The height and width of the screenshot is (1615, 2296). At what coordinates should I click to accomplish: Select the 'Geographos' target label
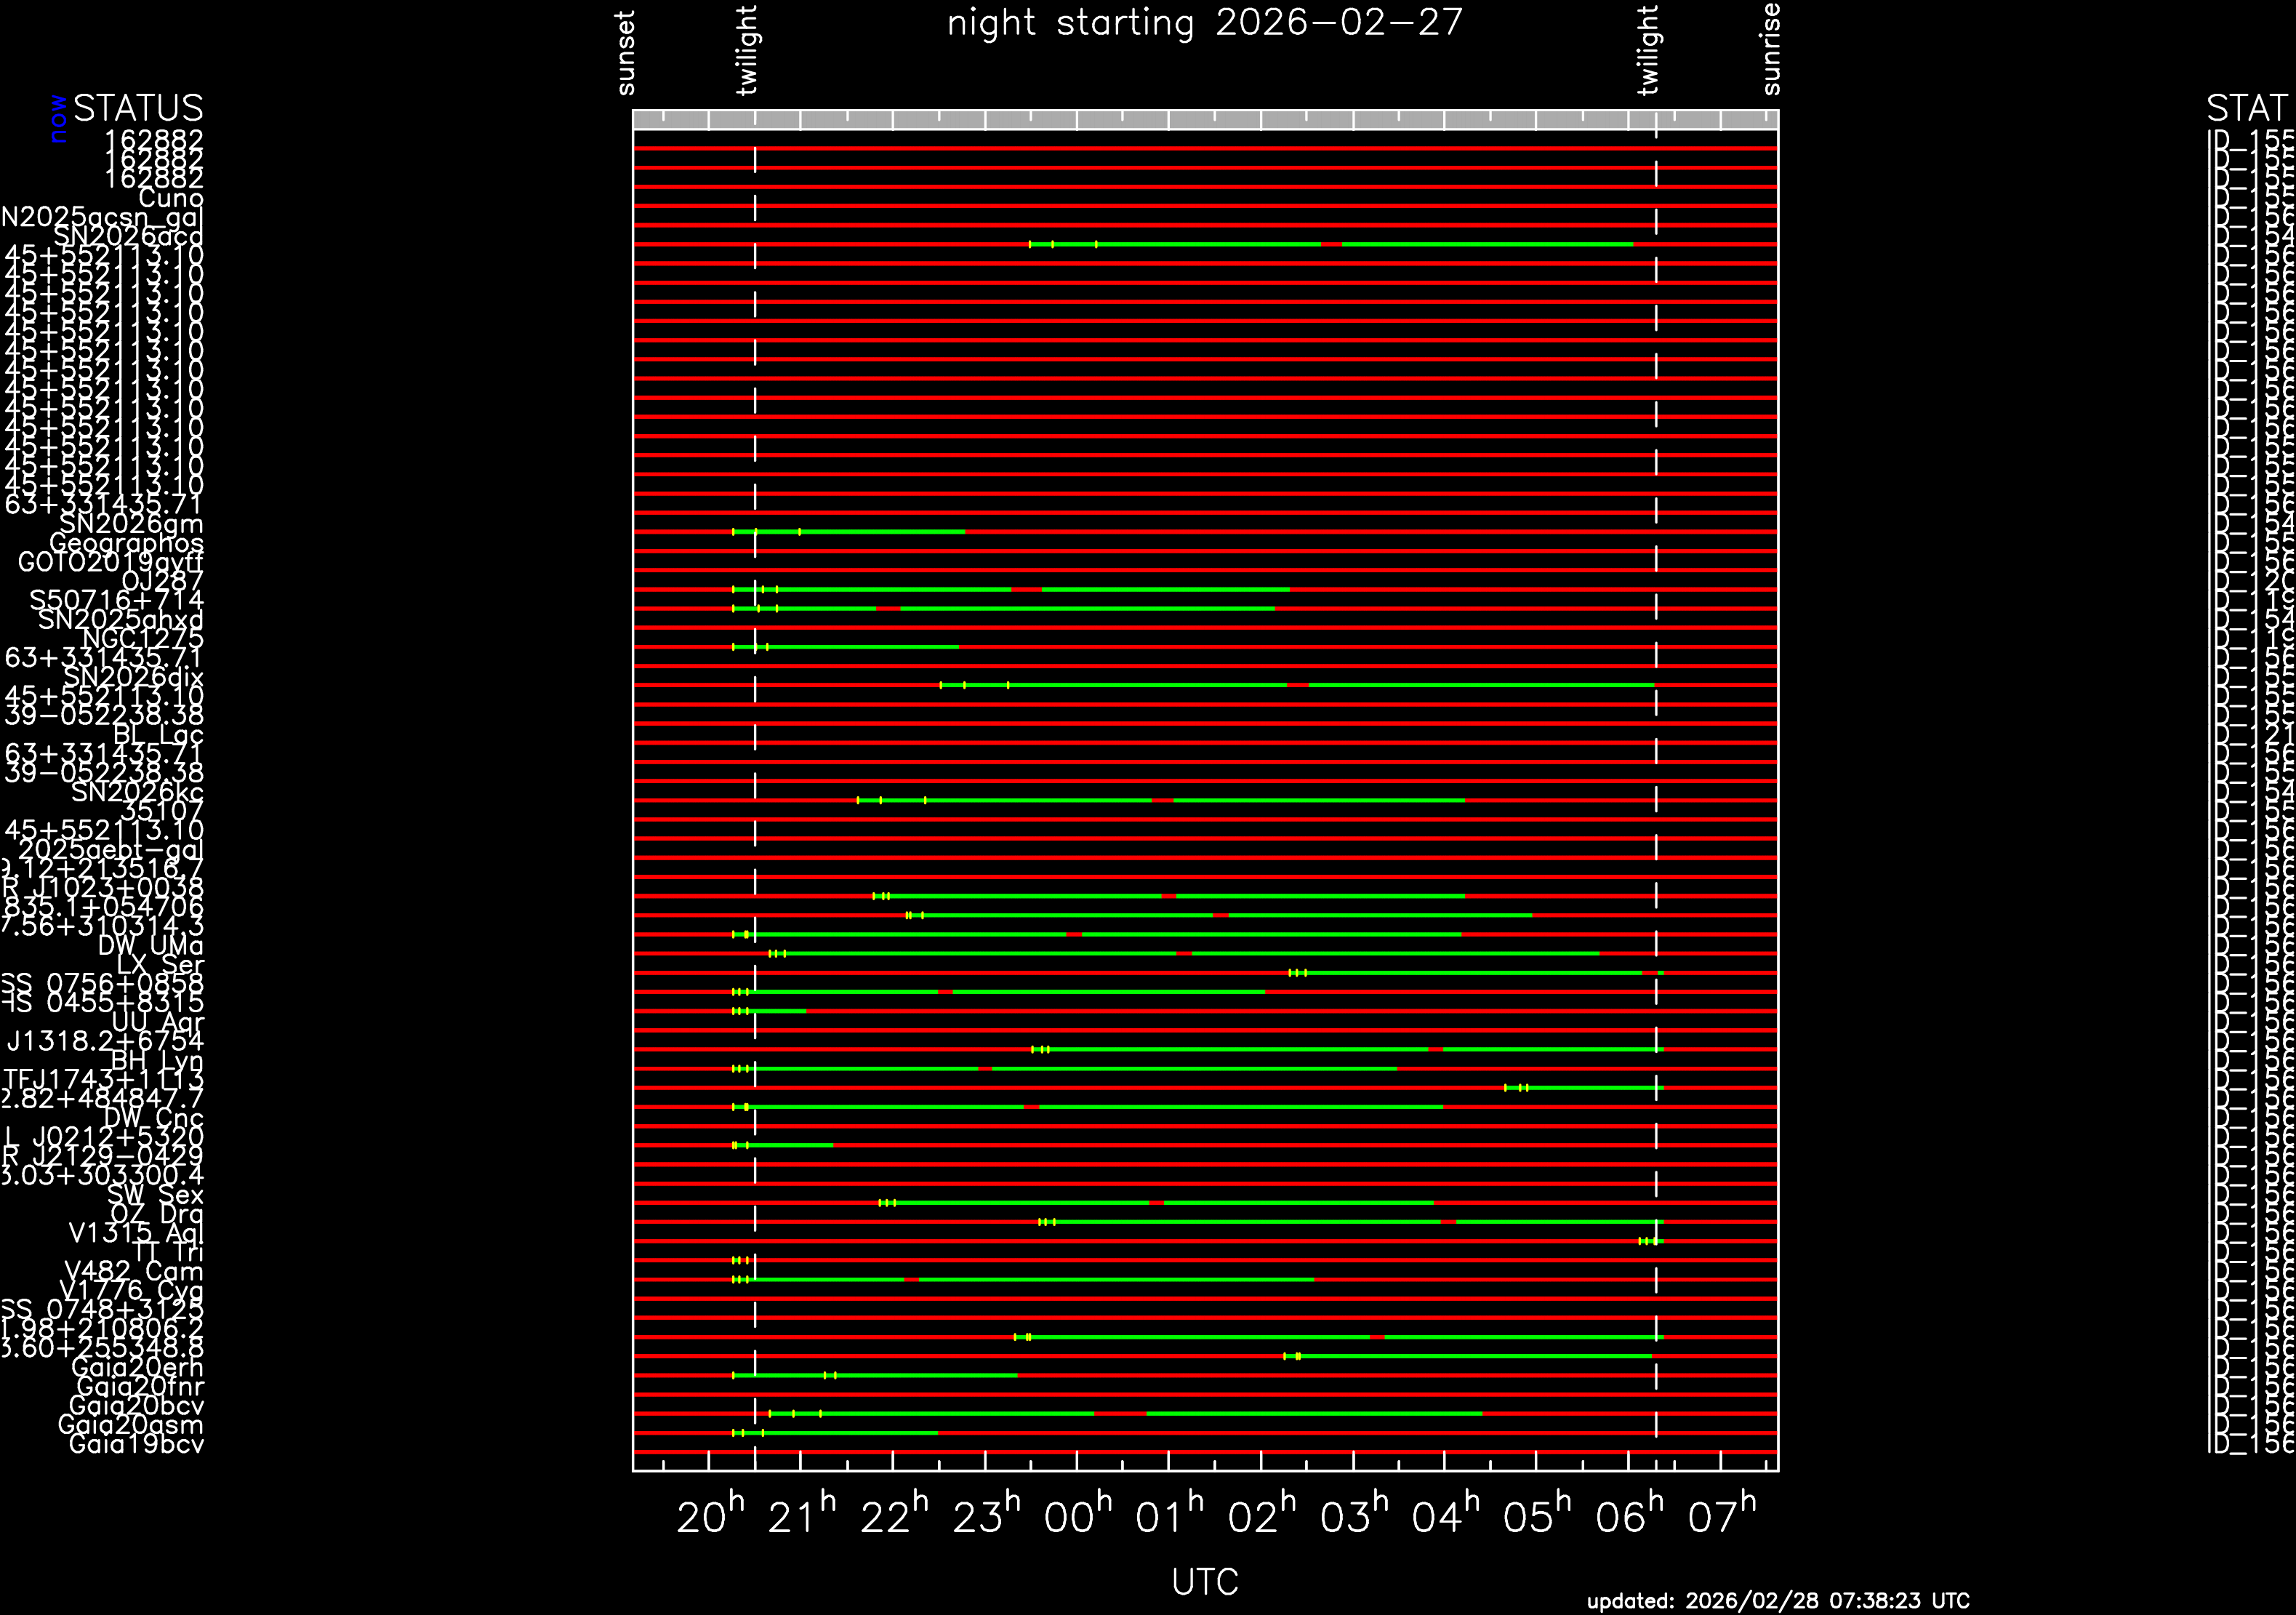126,543
